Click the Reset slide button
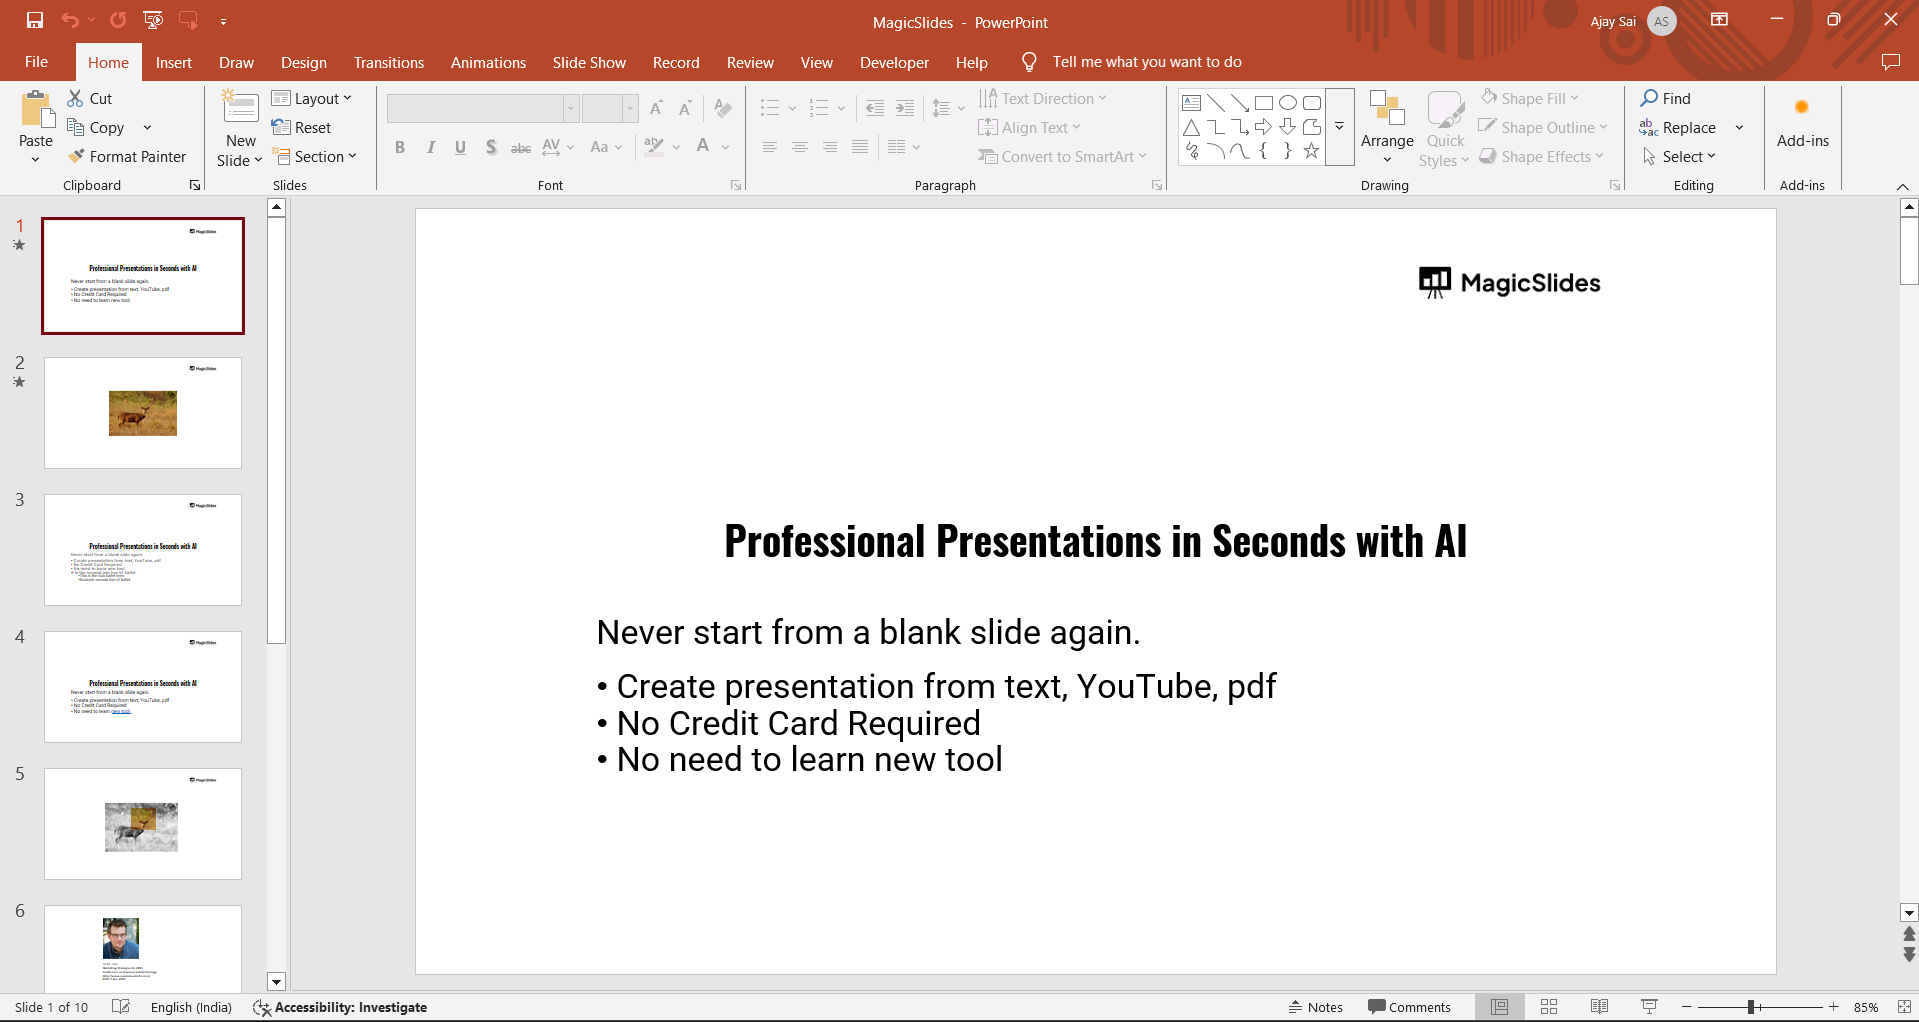 302,128
